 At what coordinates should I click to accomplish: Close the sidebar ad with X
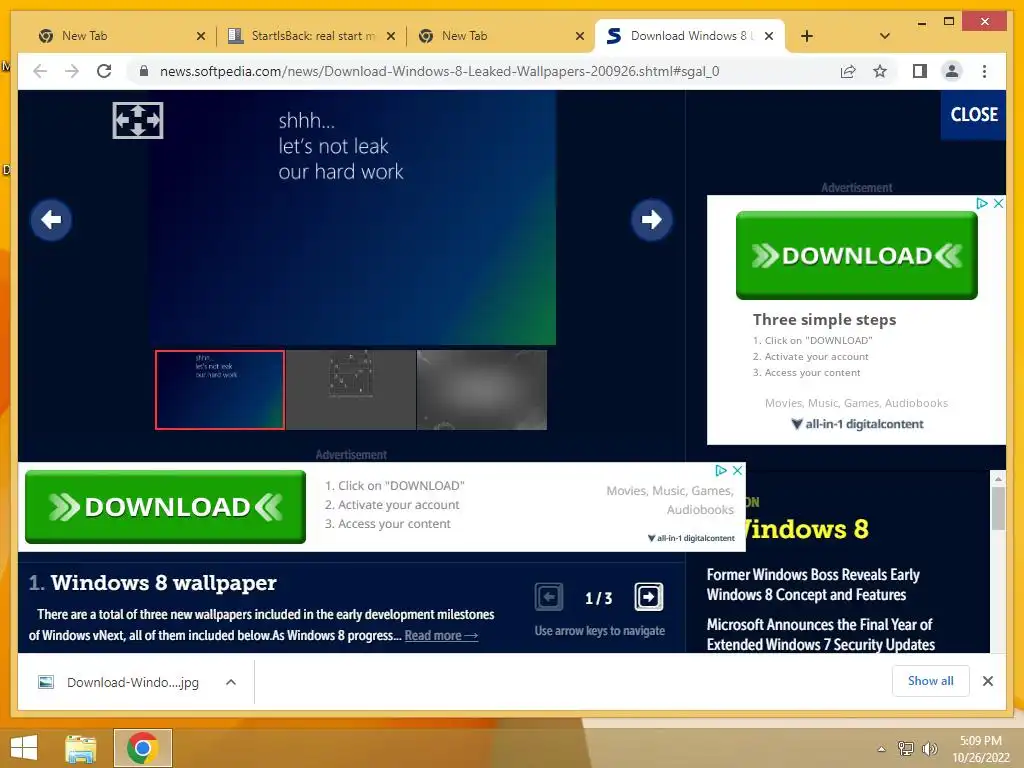click(x=999, y=203)
